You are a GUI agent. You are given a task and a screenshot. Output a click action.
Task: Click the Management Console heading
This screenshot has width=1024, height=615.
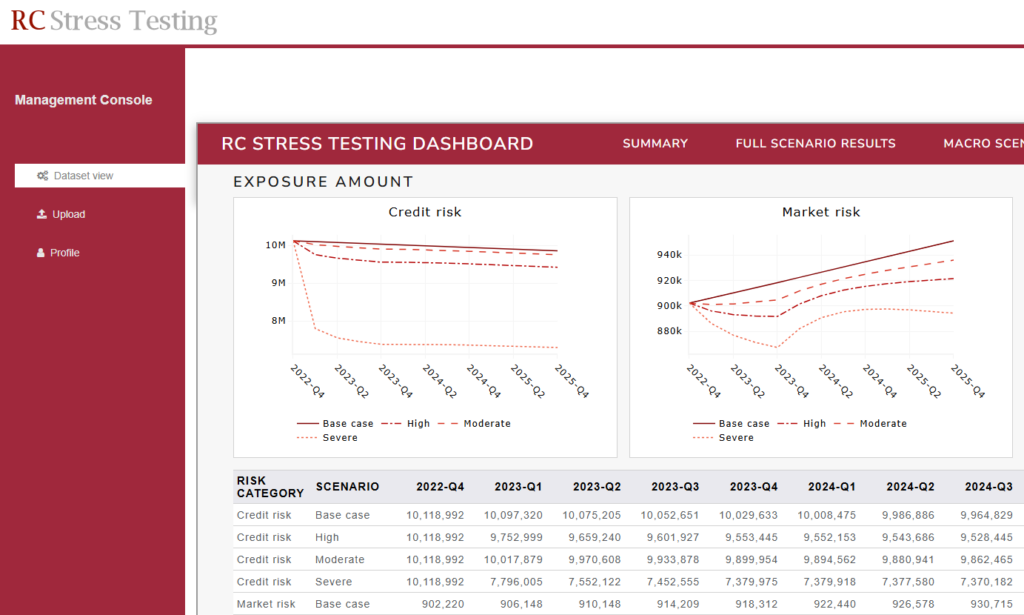[x=84, y=100]
